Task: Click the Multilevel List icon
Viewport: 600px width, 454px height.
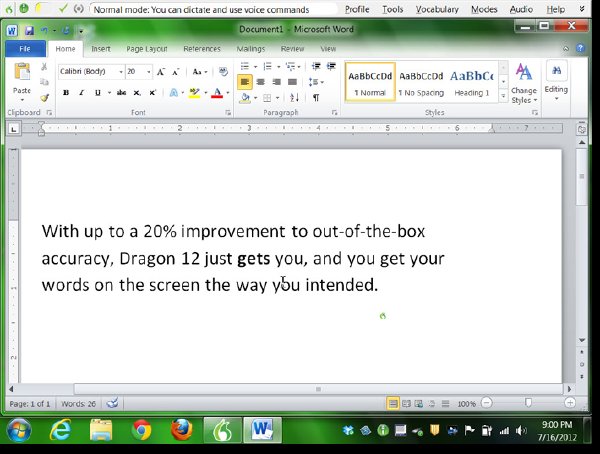Action: [x=290, y=66]
